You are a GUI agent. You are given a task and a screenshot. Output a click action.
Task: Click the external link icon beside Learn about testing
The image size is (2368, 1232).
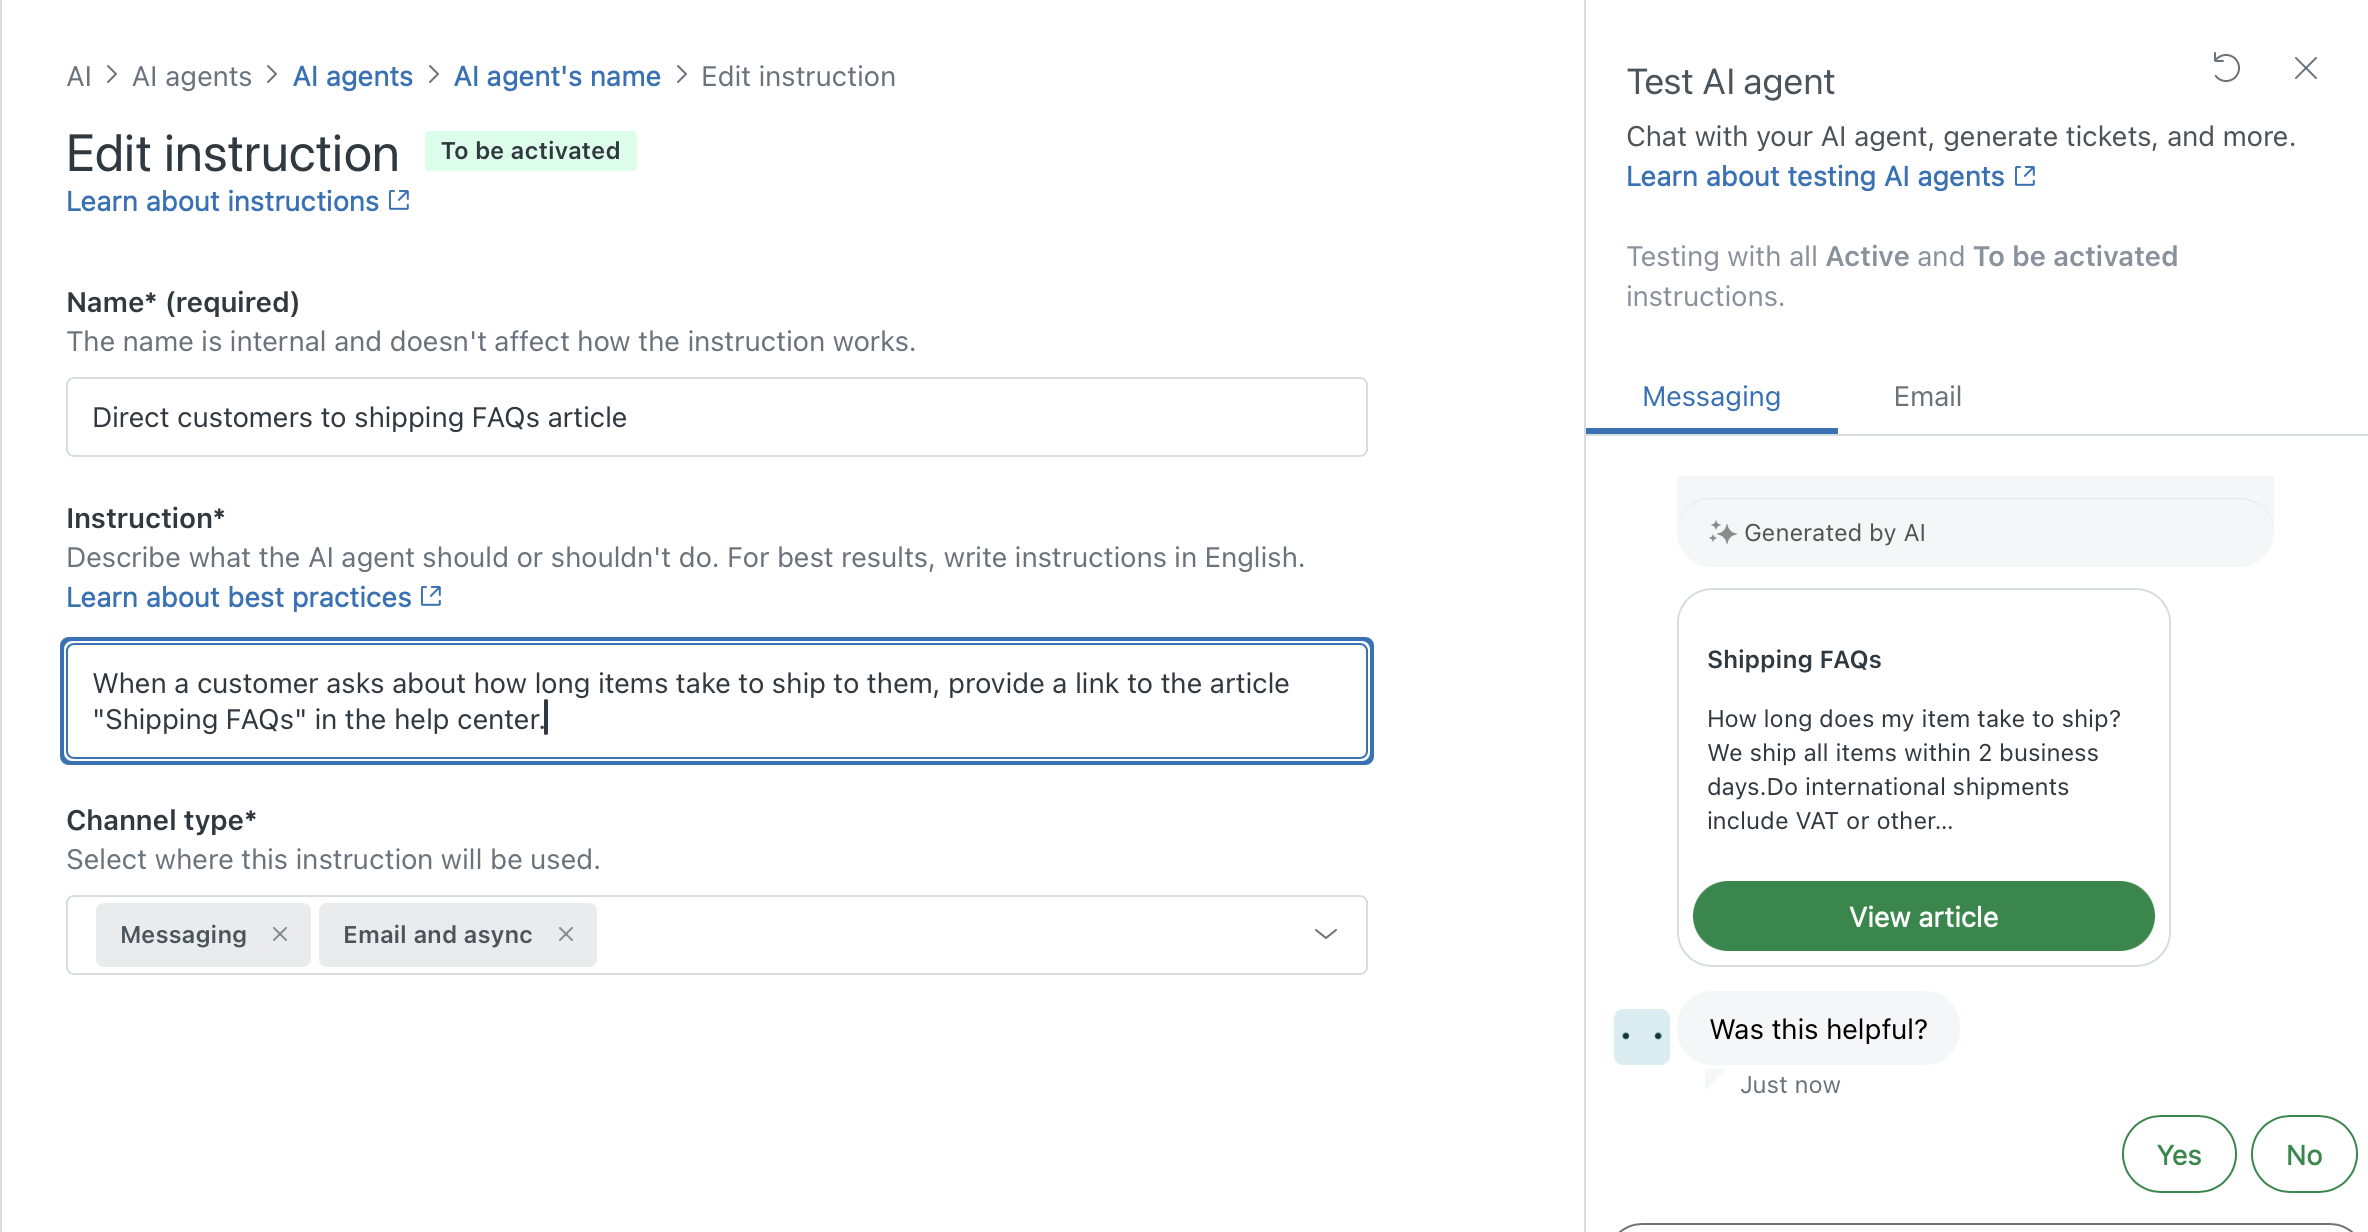pos(2026,175)
